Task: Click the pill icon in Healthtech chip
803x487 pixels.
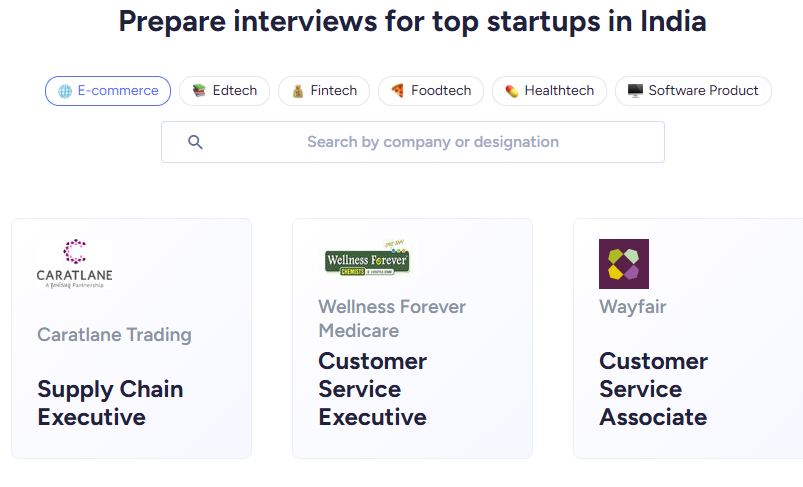Action: pos(512,91)
